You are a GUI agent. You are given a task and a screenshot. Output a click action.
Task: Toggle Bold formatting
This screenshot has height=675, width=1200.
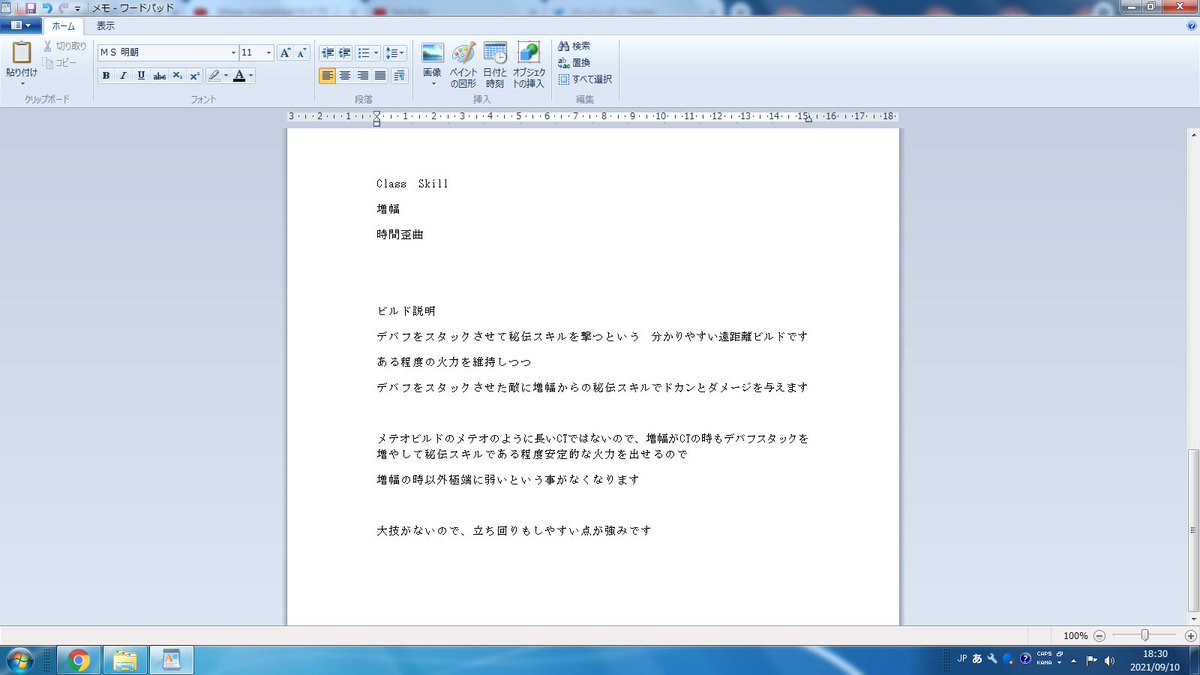[105, 75]
